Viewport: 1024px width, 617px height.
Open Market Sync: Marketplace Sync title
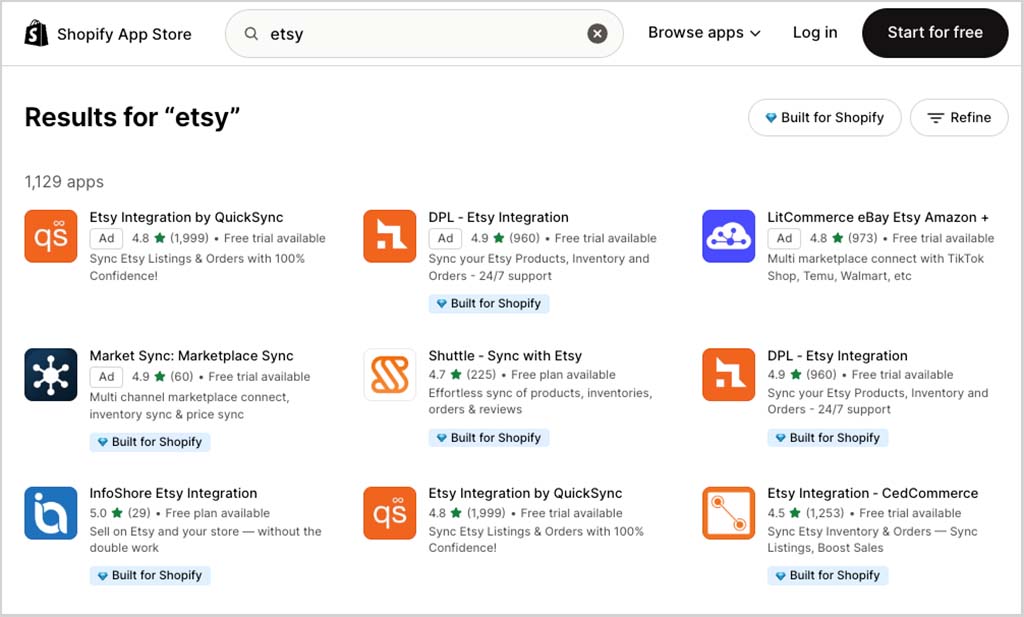[x=191, y=356]
